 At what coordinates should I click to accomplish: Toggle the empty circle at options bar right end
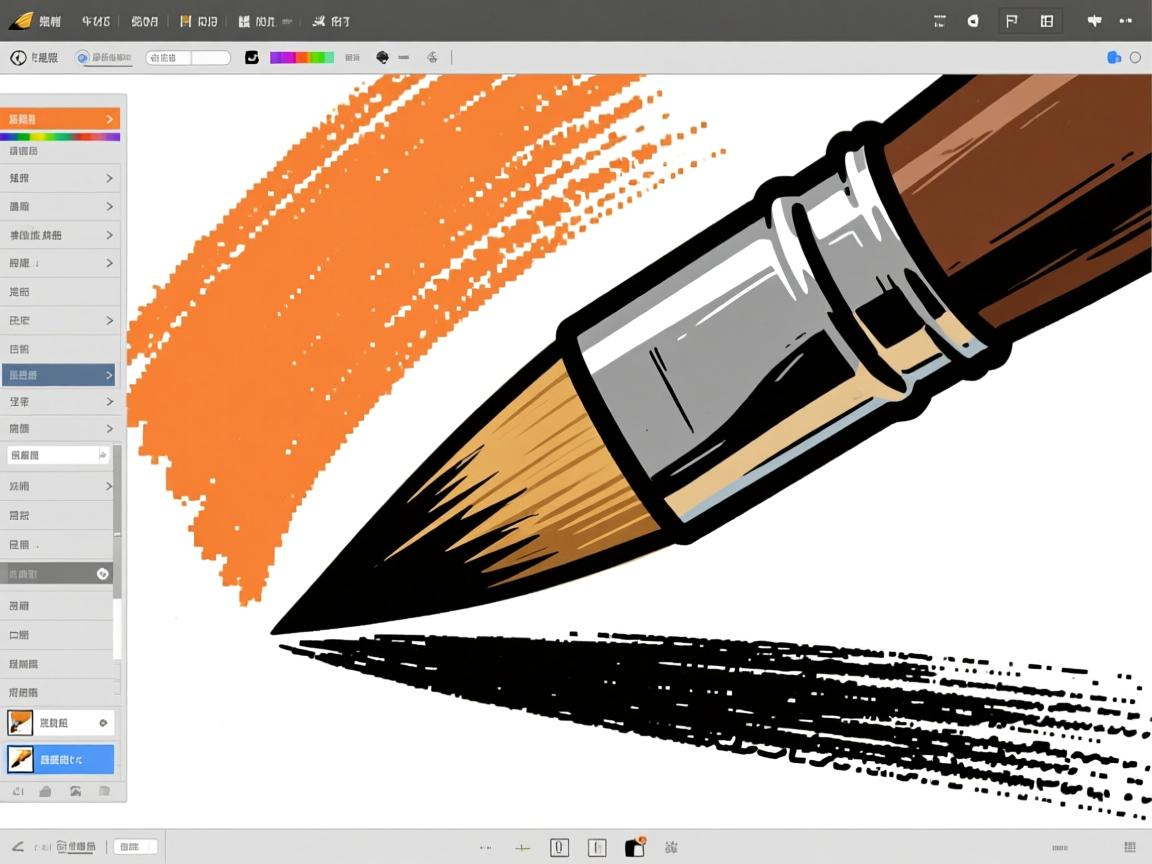click(1135, 58)
